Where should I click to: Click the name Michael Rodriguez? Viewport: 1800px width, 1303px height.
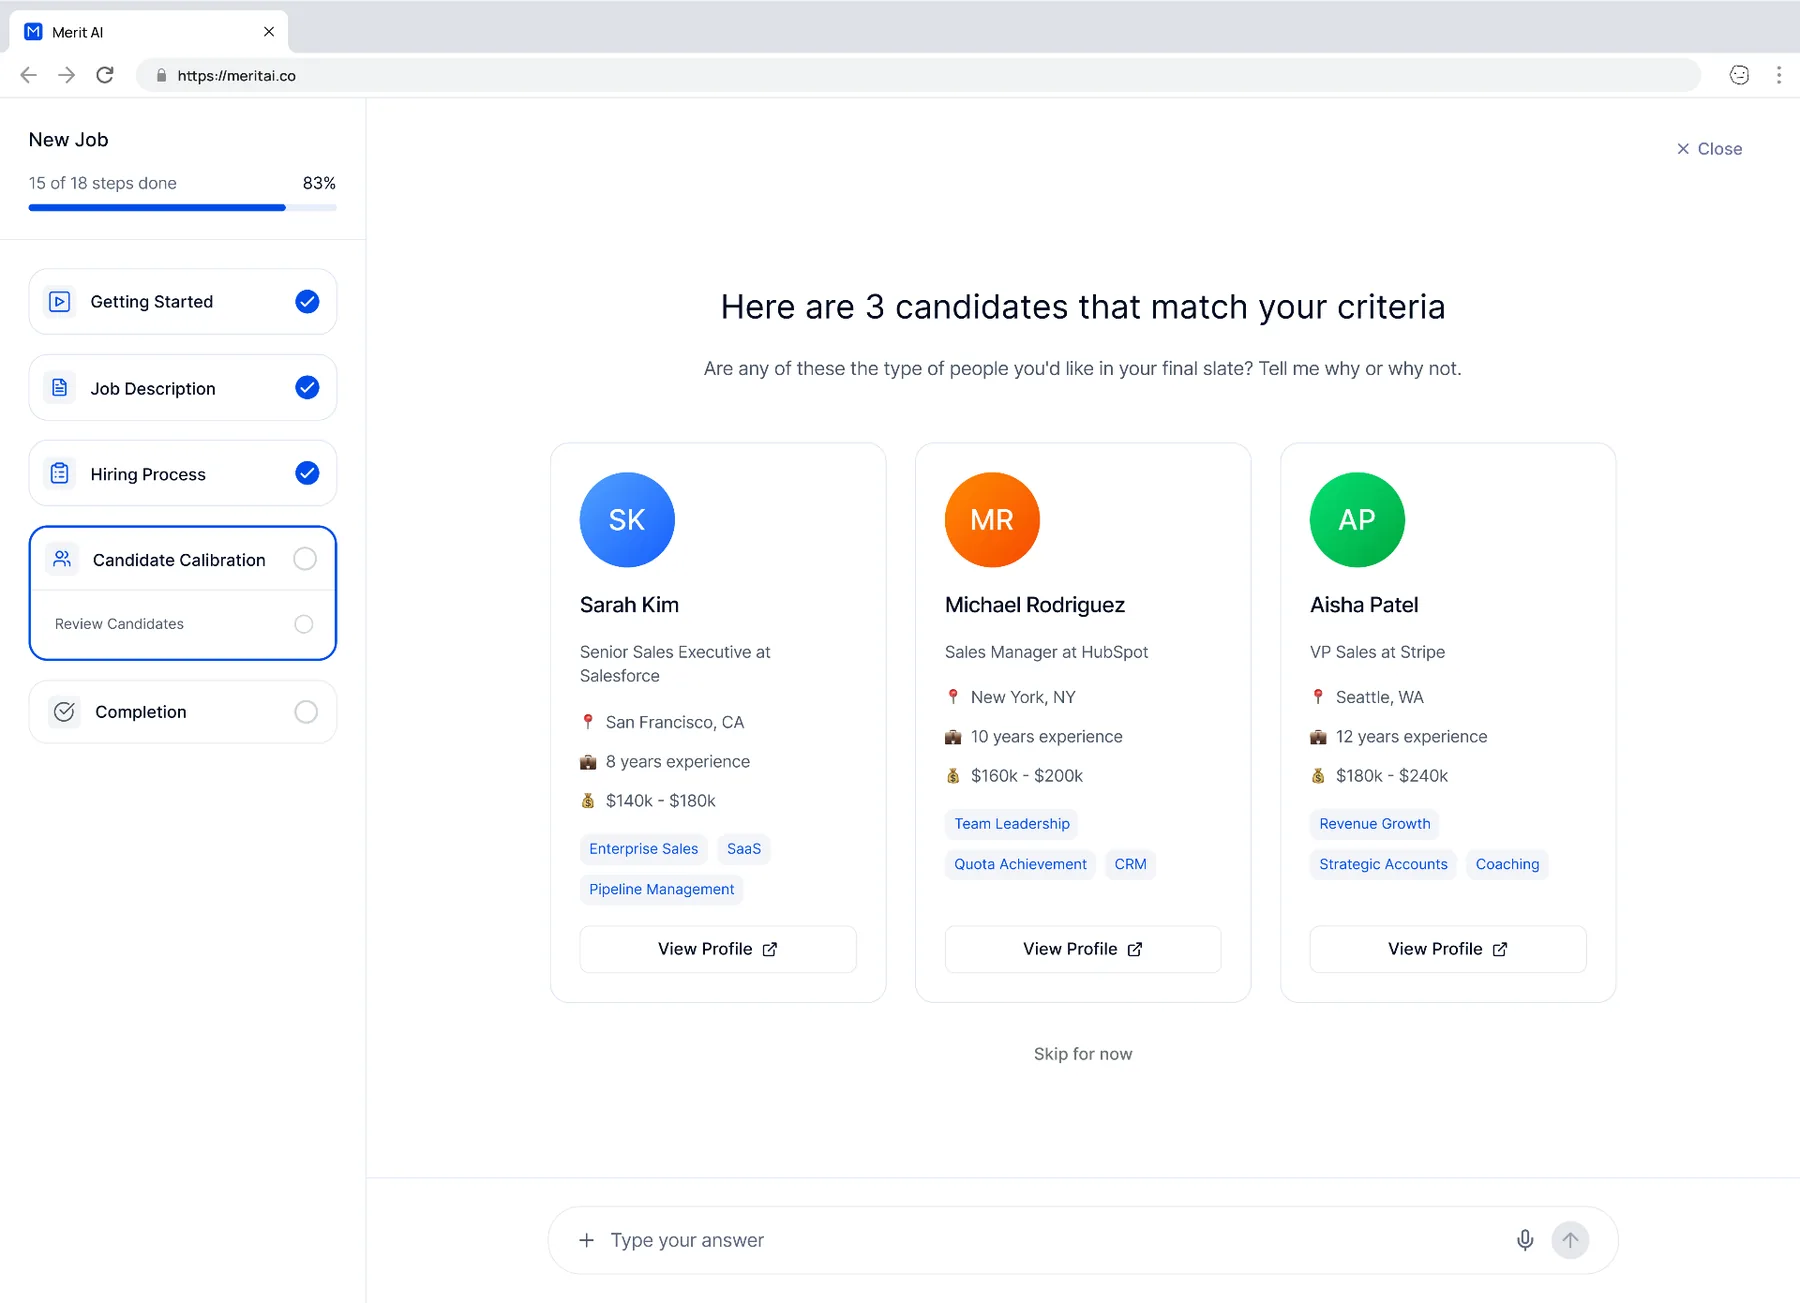(x=1035, y=605)
